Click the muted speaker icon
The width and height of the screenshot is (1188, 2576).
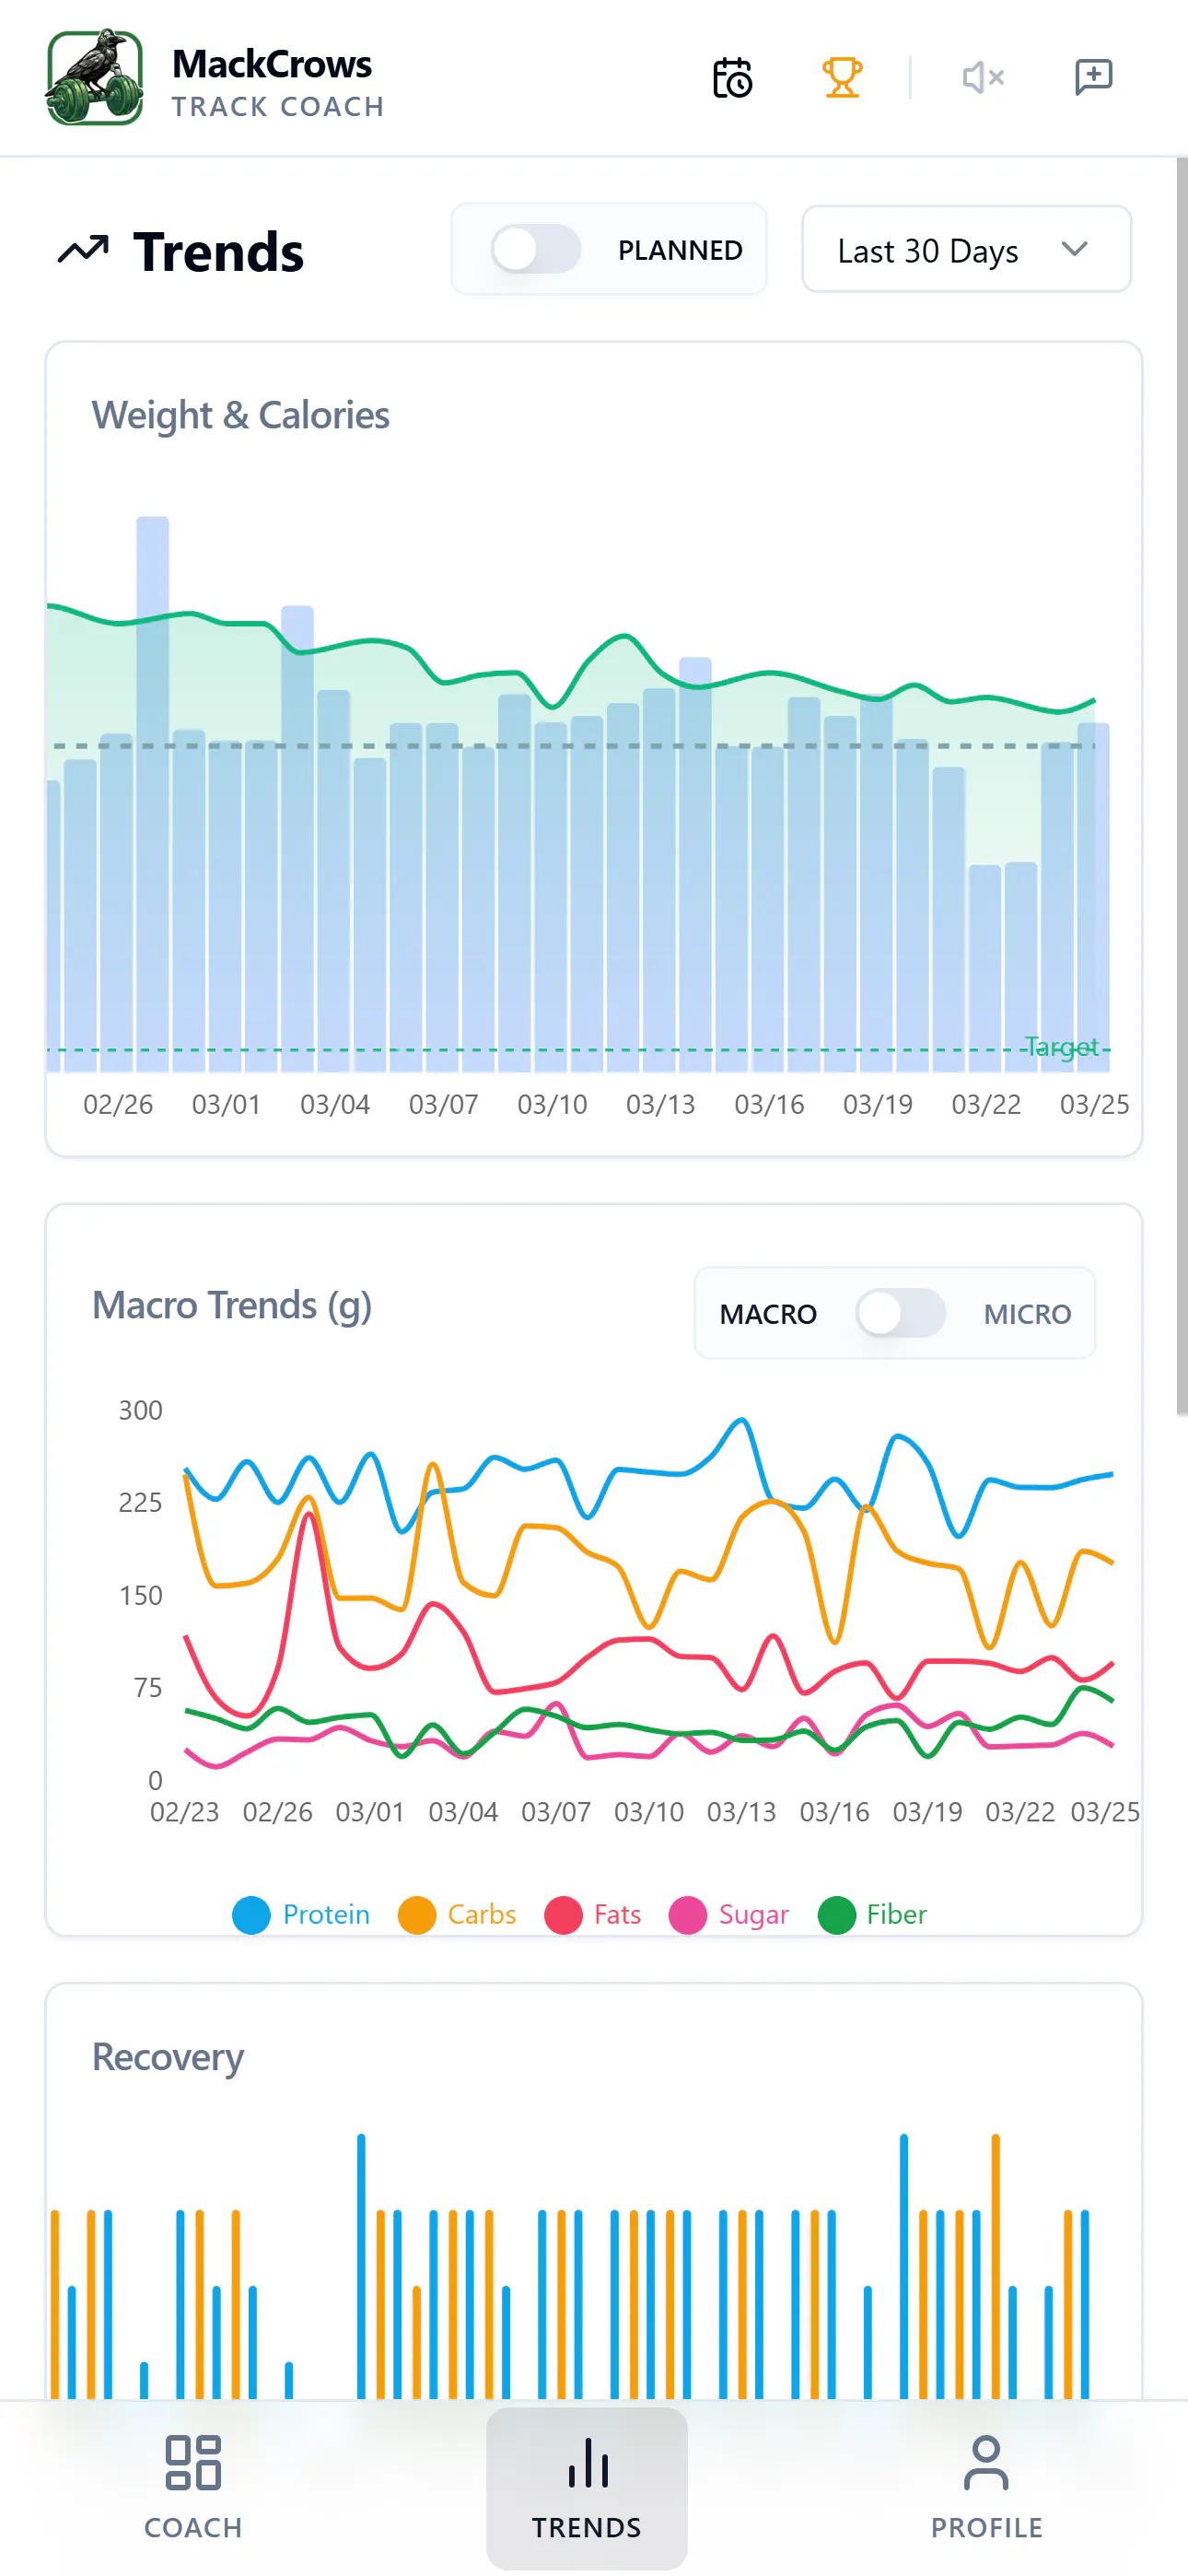tap(983, 78)
